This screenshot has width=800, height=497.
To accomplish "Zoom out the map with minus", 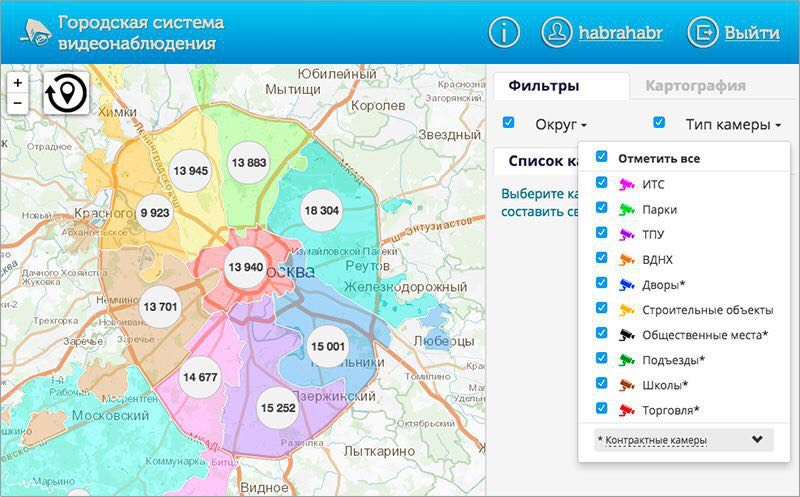I will 18,104.
